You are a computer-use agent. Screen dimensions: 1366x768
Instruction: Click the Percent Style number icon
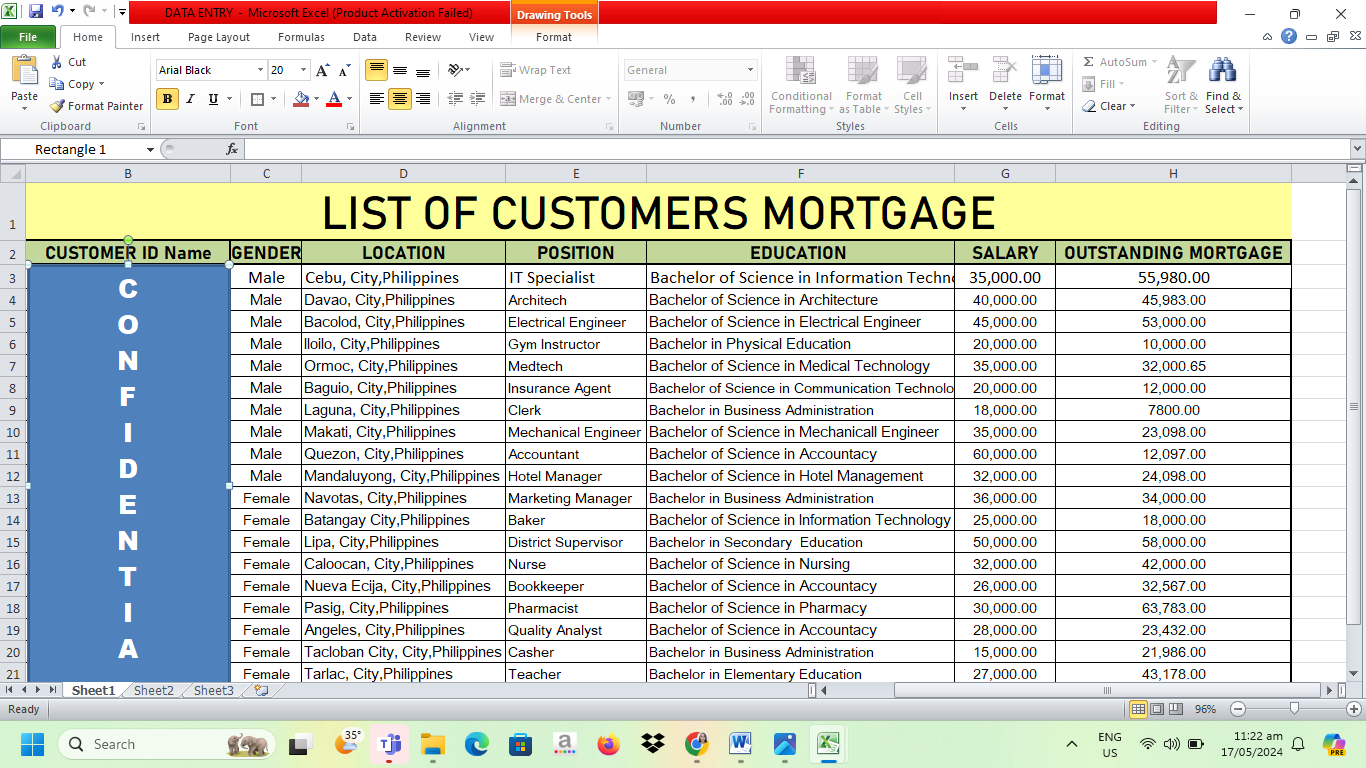[x=669, y=99]
